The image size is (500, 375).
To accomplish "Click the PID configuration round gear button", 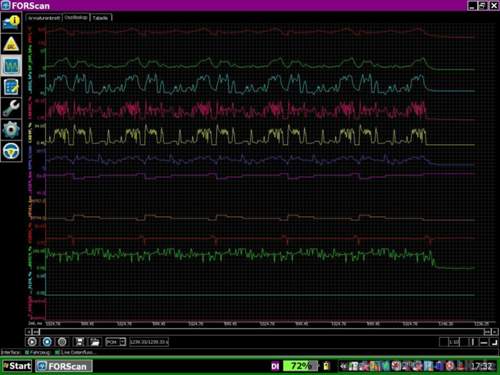I will (62, 342).
